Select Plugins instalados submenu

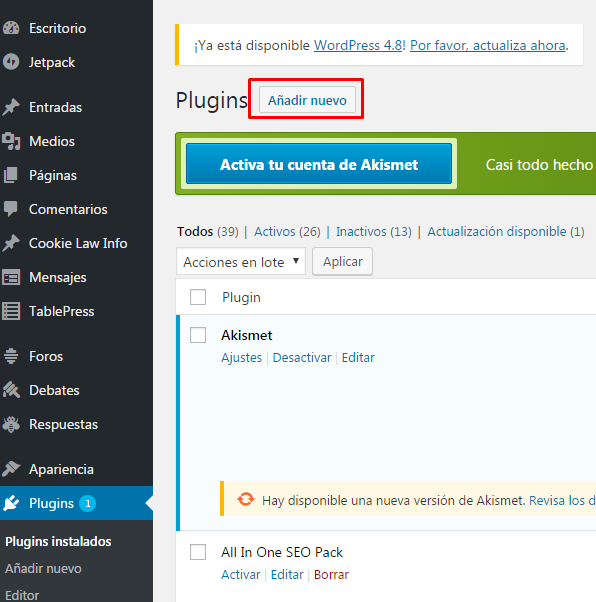(58, 541)
